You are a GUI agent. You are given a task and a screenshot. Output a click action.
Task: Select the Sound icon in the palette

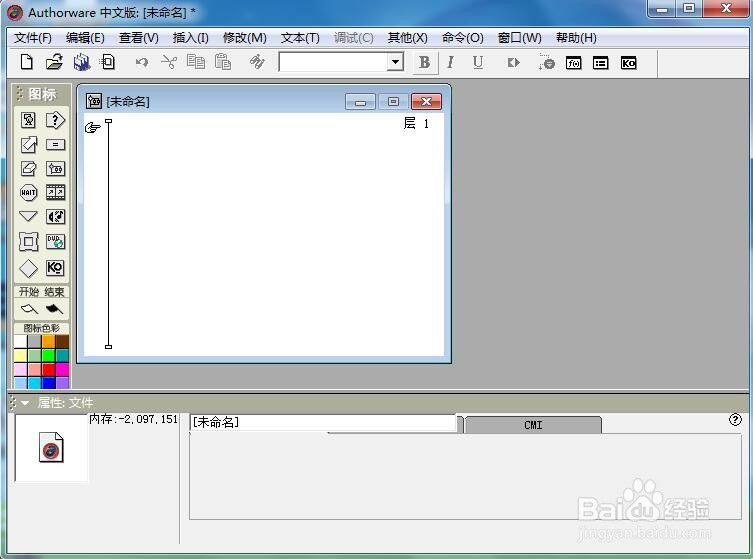(x=55, y=217)
